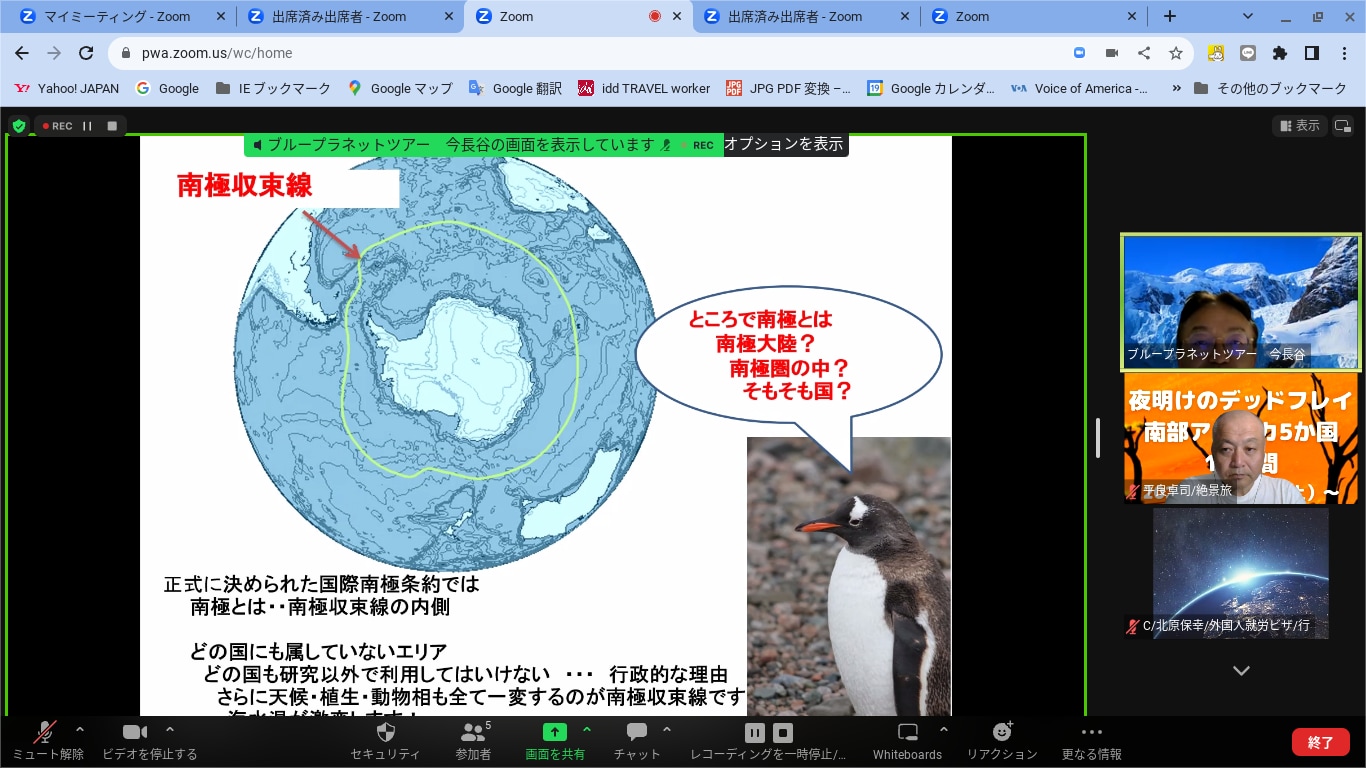Switch to second 出席済み出席者 - Zoom tab
1366x768 pixels.
coord(806,16)
